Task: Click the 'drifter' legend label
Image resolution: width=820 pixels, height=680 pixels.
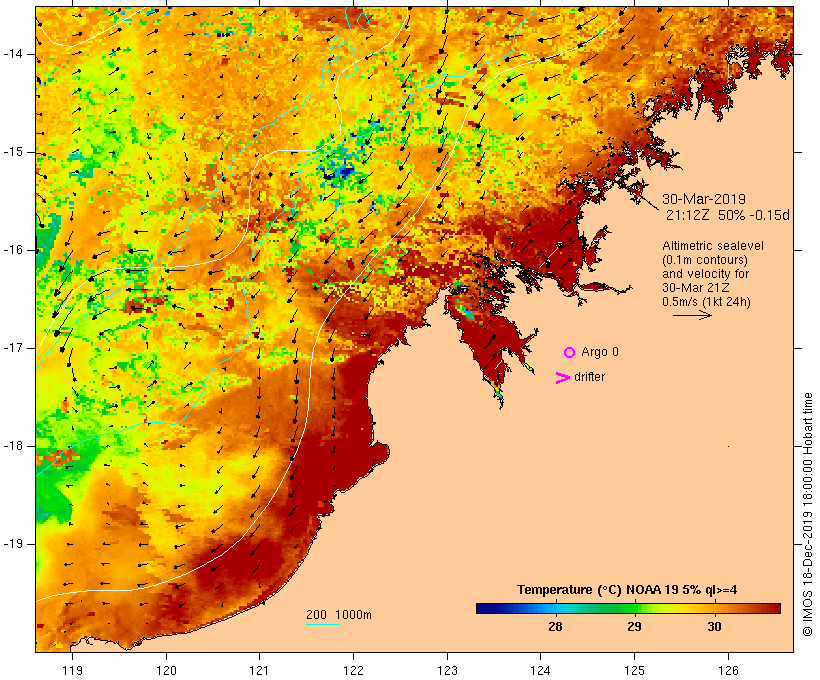Action: 589,377
